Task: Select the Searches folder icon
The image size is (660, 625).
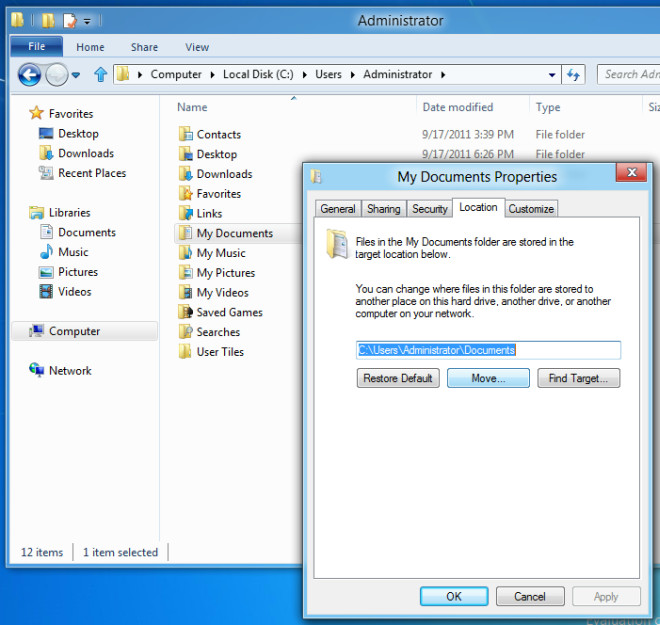Action: point(185,332)
